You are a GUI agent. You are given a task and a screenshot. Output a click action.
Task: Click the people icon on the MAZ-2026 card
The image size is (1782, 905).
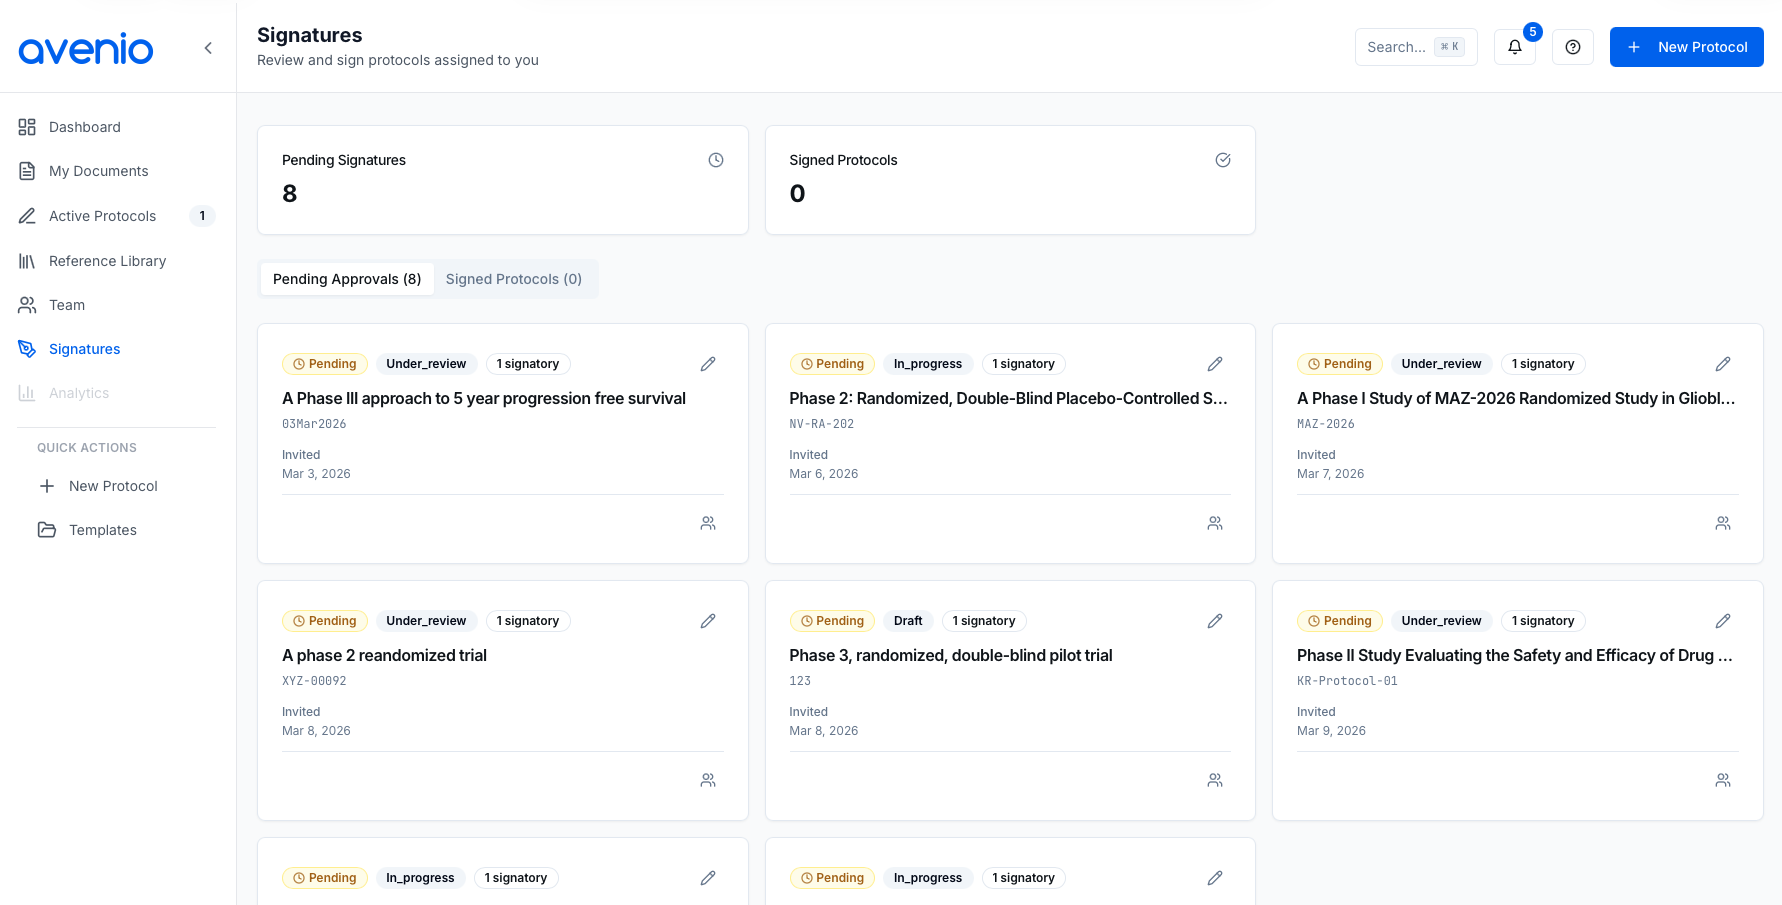1723,523
